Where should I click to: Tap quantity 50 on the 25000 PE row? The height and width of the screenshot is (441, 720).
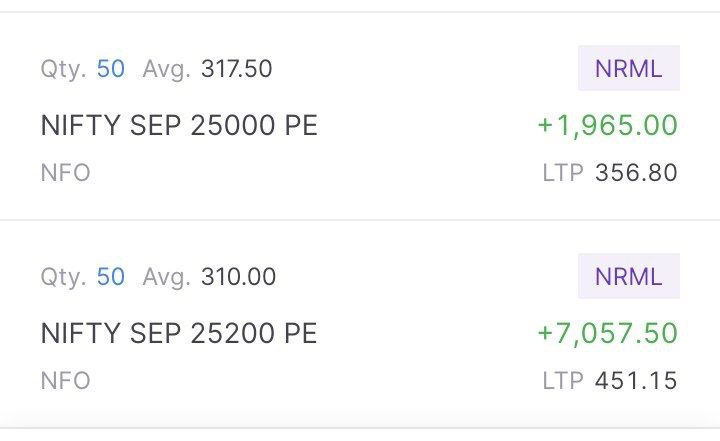pos(111,69)
